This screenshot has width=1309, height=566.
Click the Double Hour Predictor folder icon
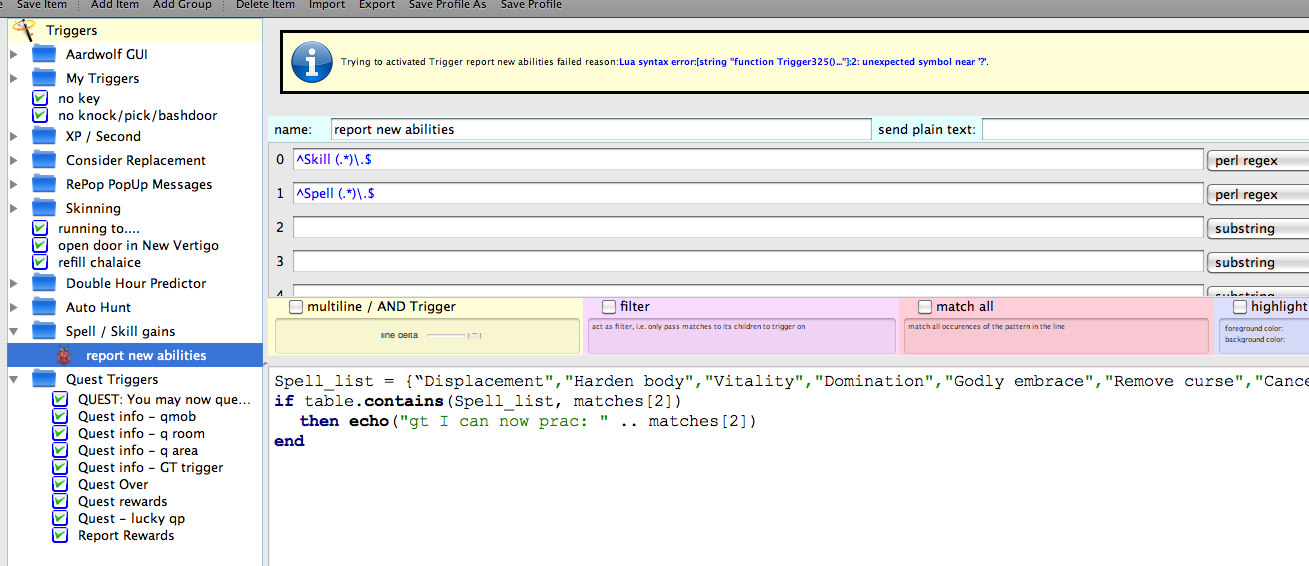click(x=44, y=283)
